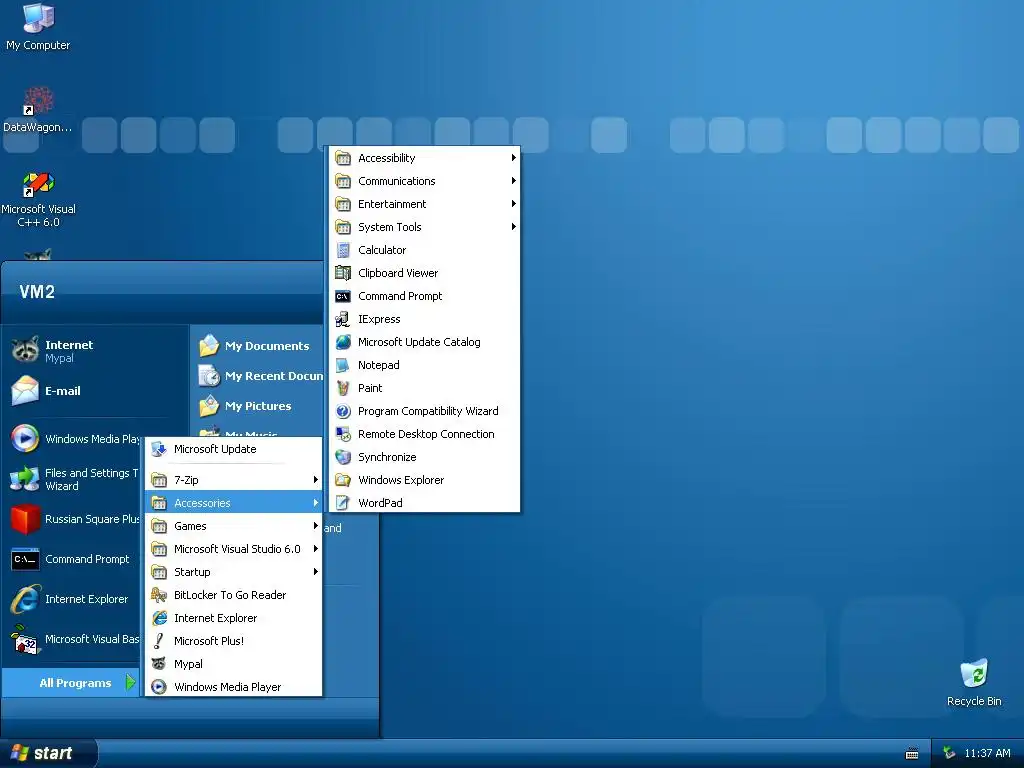Open Internet Mypal pinned start item

[96, 351]
